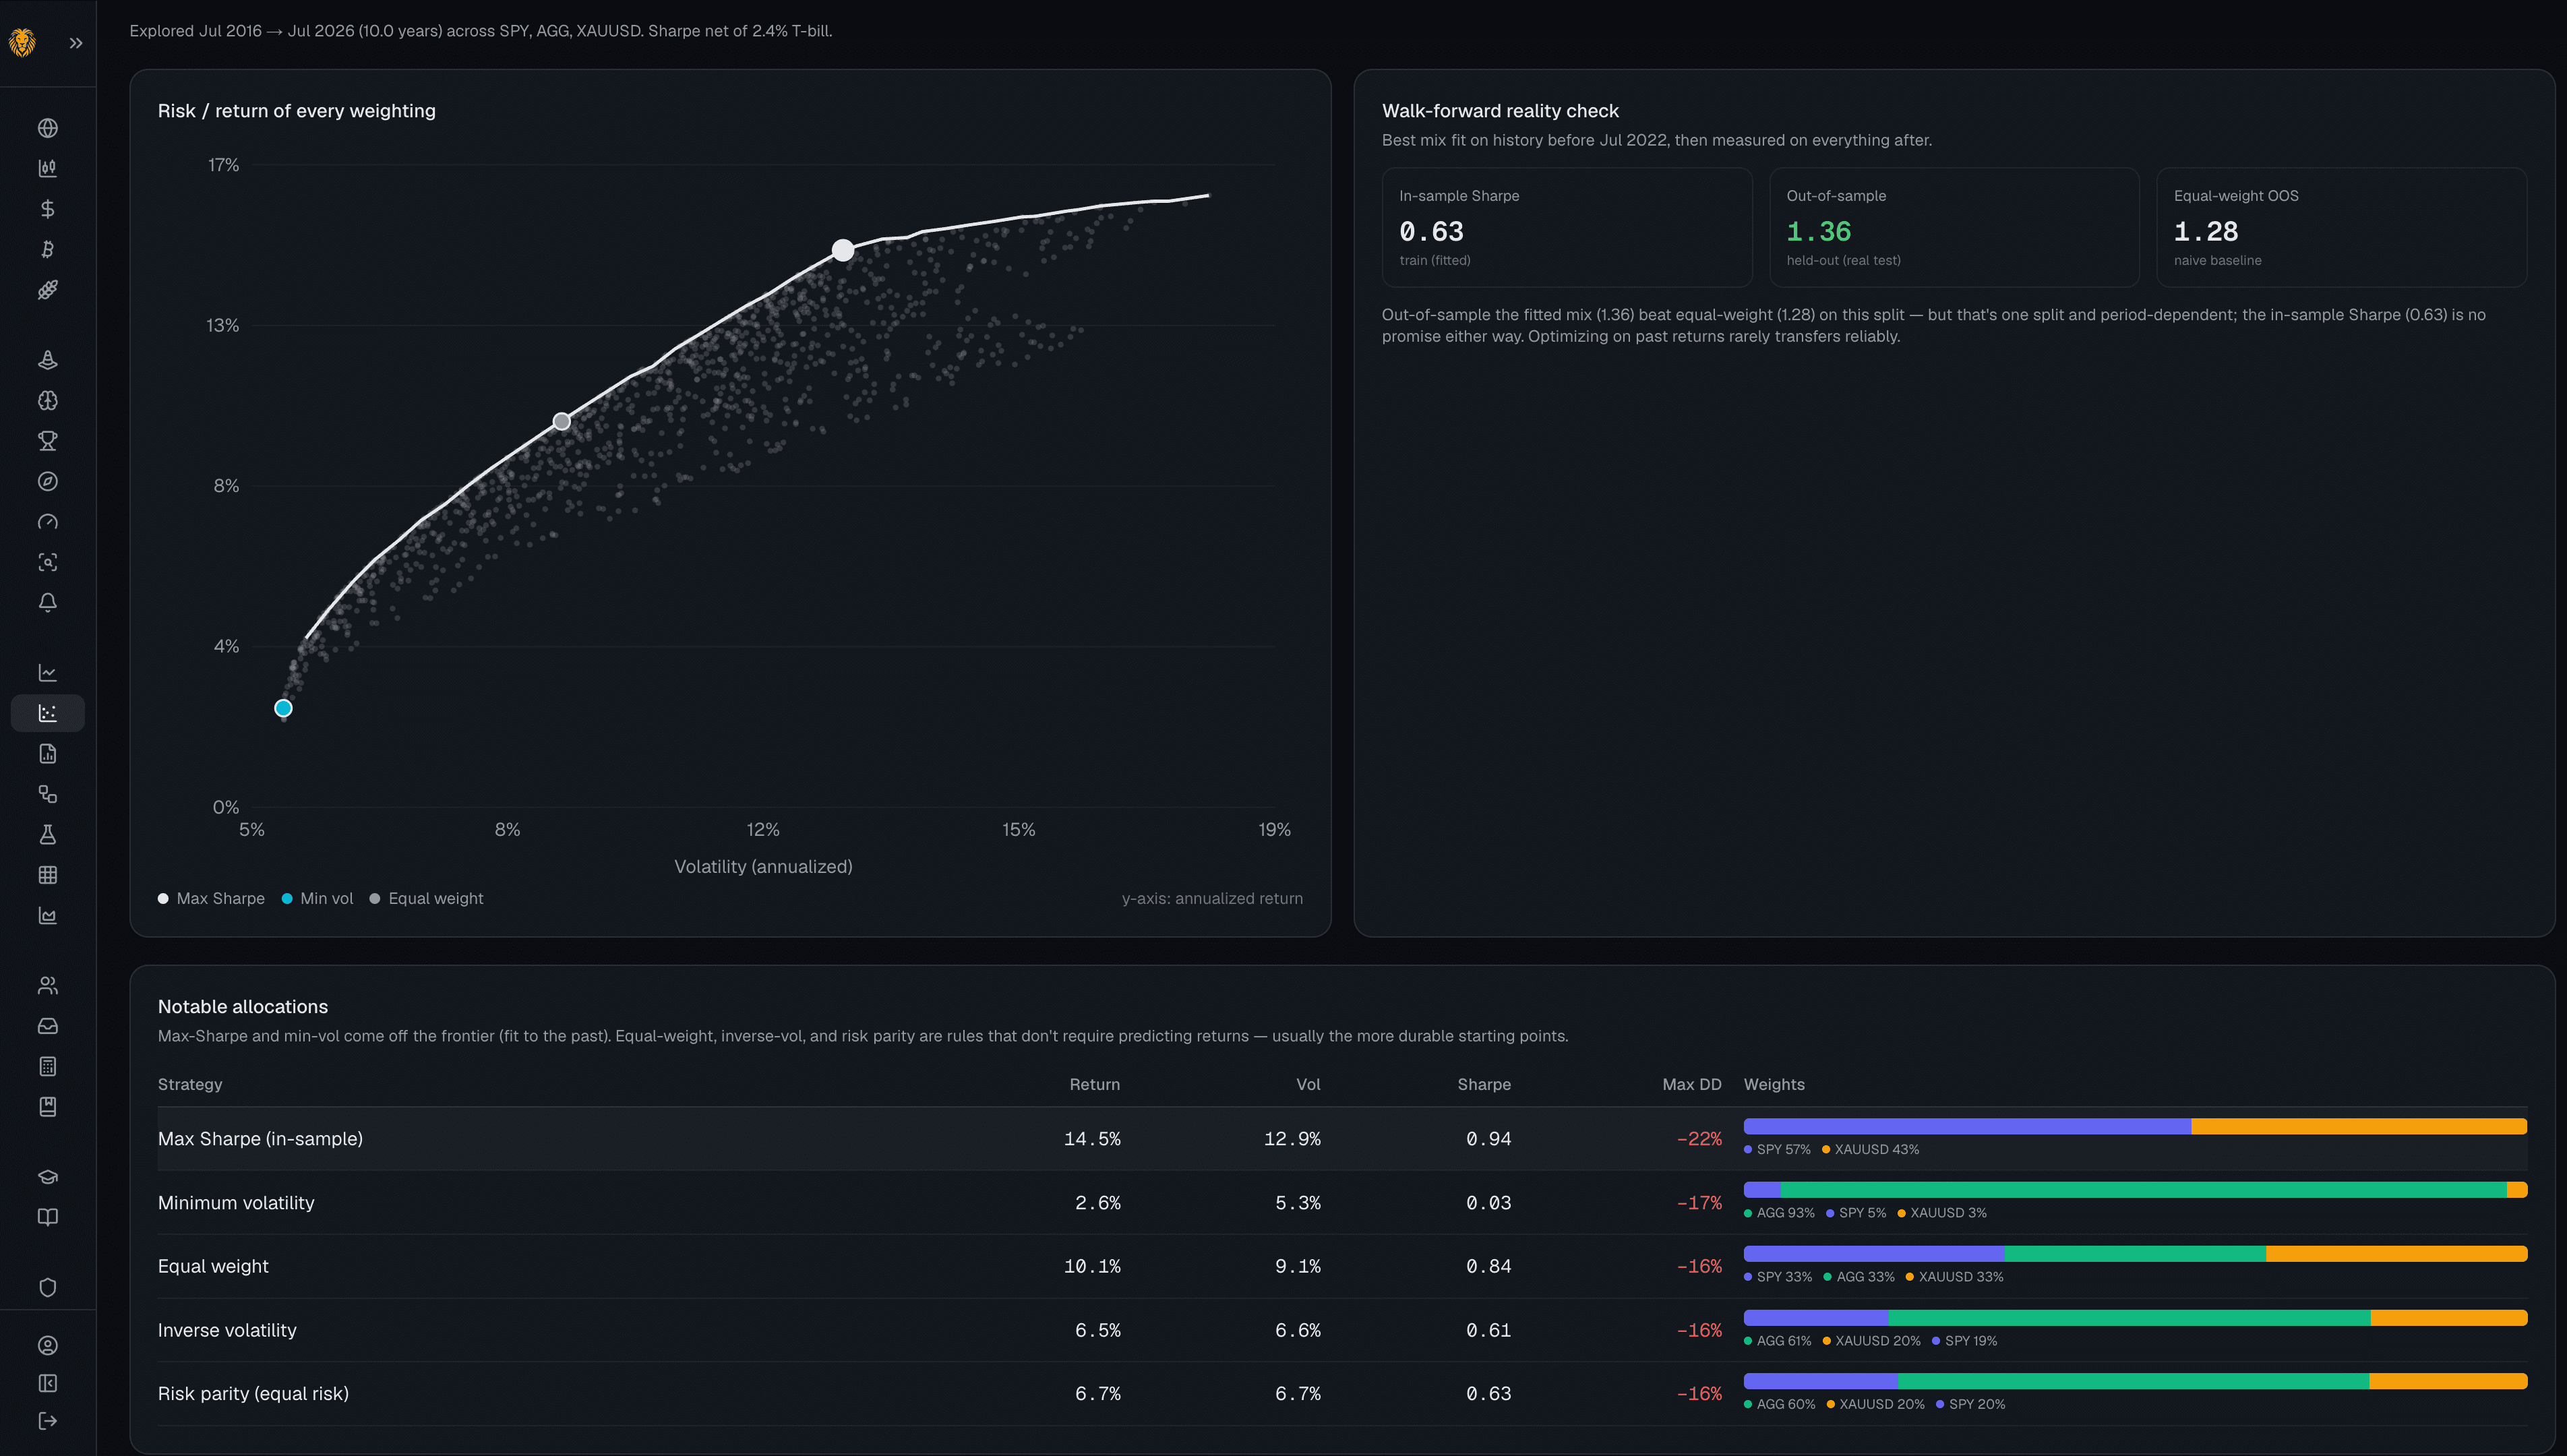Open the compass explore icon

coord(47,481)
